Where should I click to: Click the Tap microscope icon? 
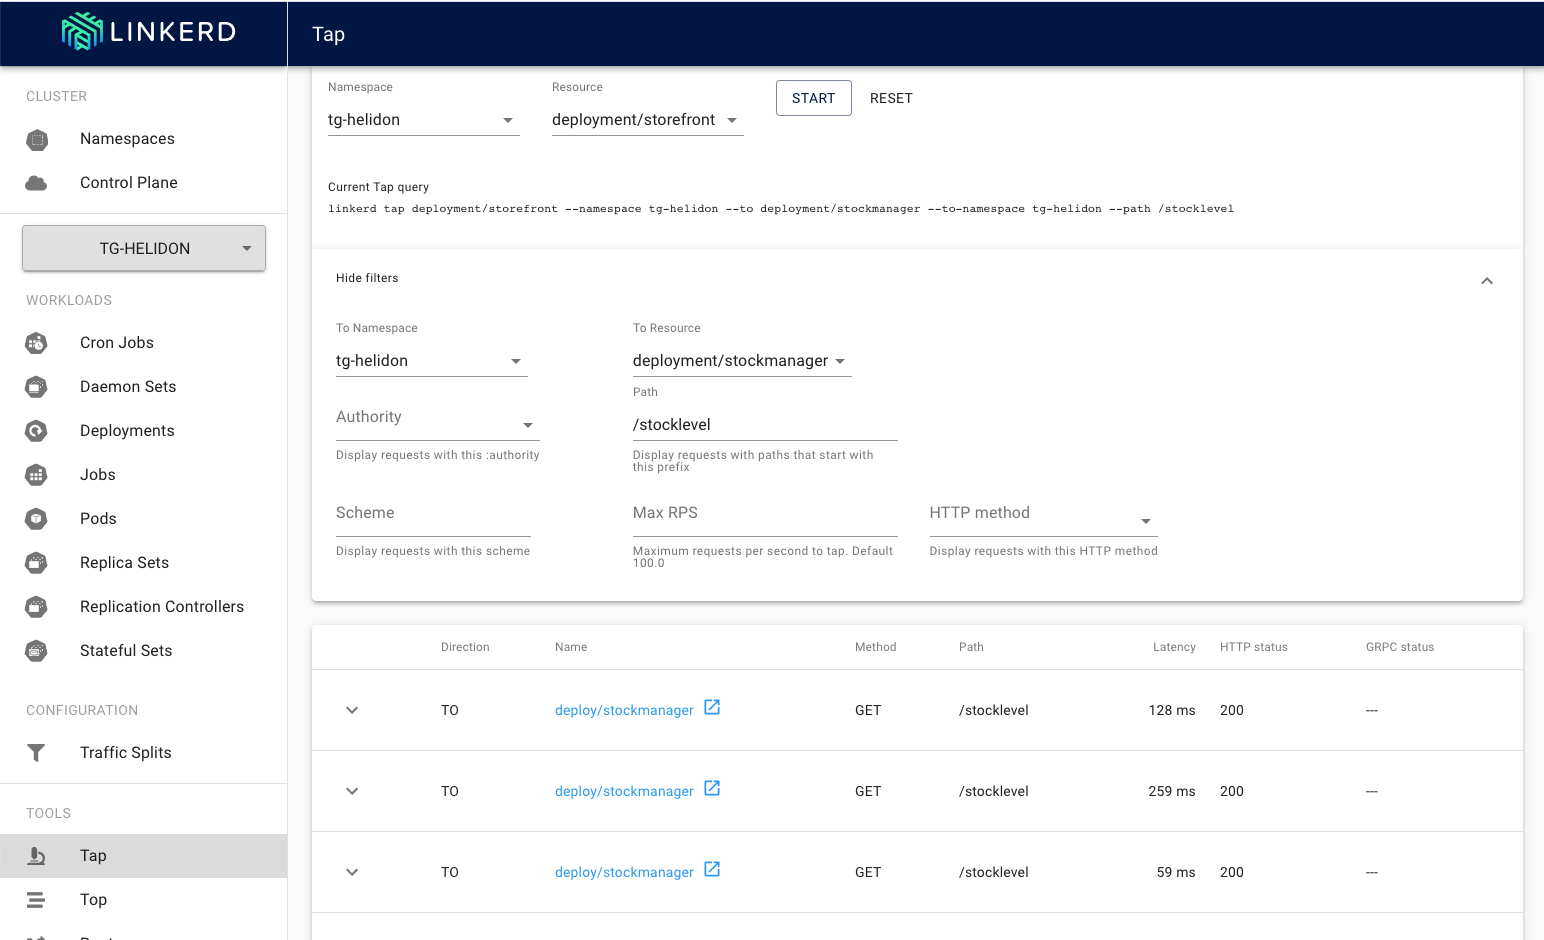37,856
